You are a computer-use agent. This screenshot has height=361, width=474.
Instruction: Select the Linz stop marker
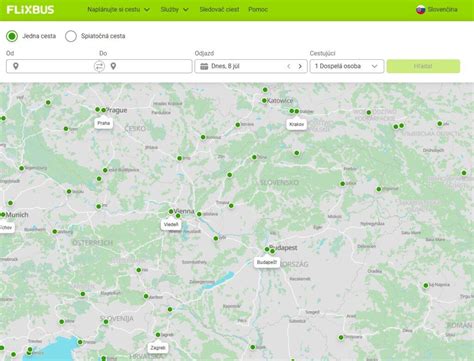click(98, 206)
